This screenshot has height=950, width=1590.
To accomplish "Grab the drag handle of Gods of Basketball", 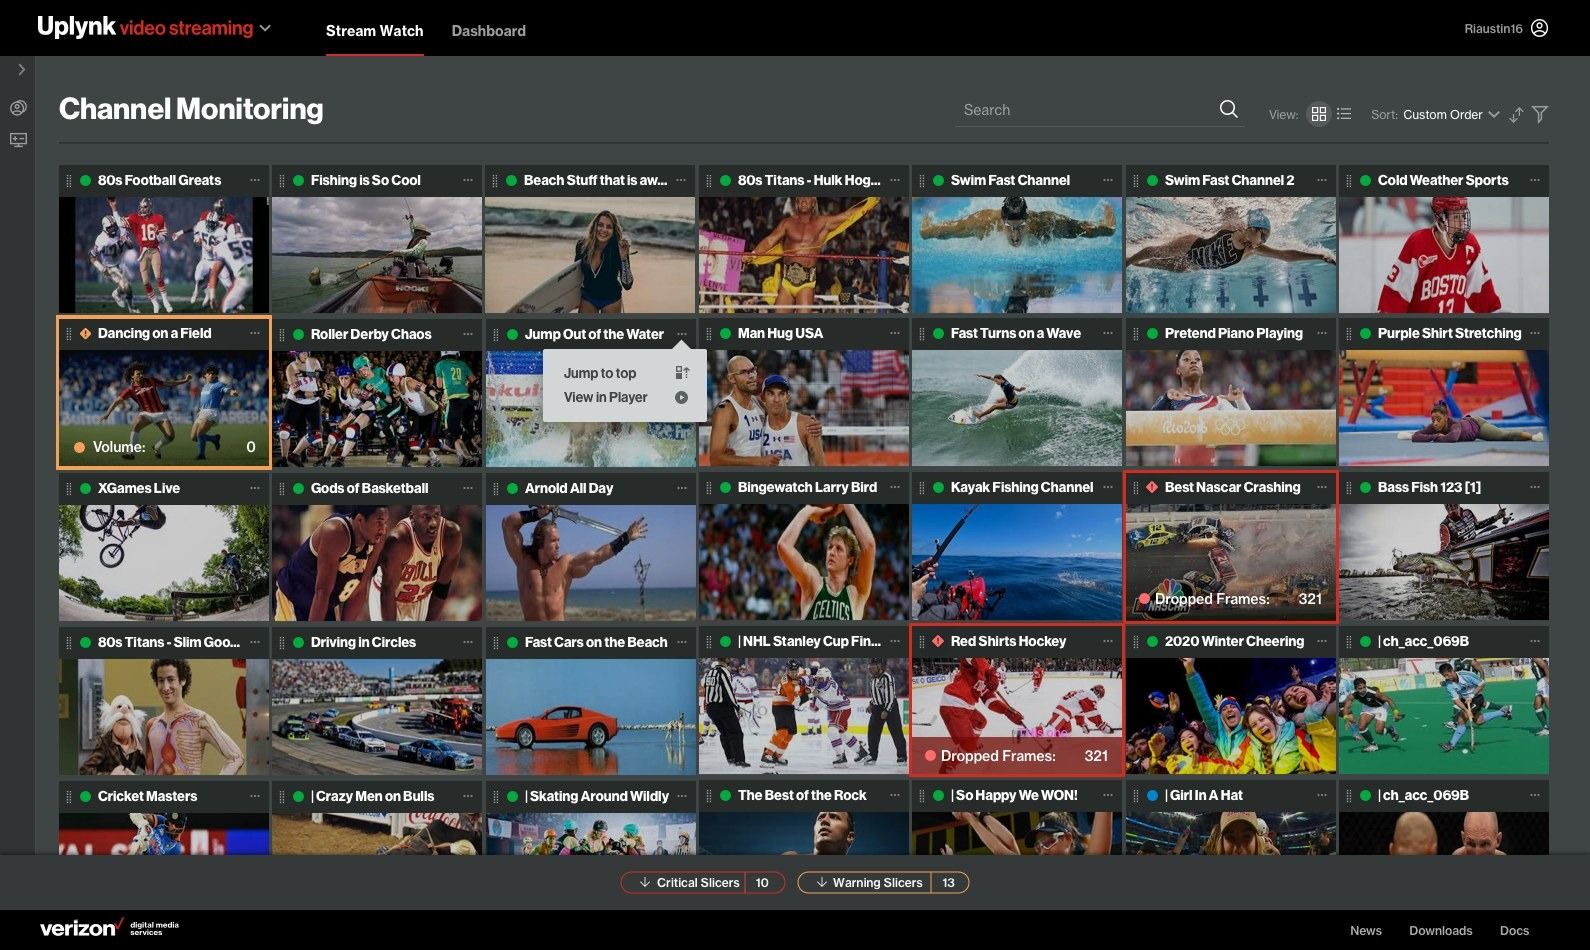I will [282, 488].
